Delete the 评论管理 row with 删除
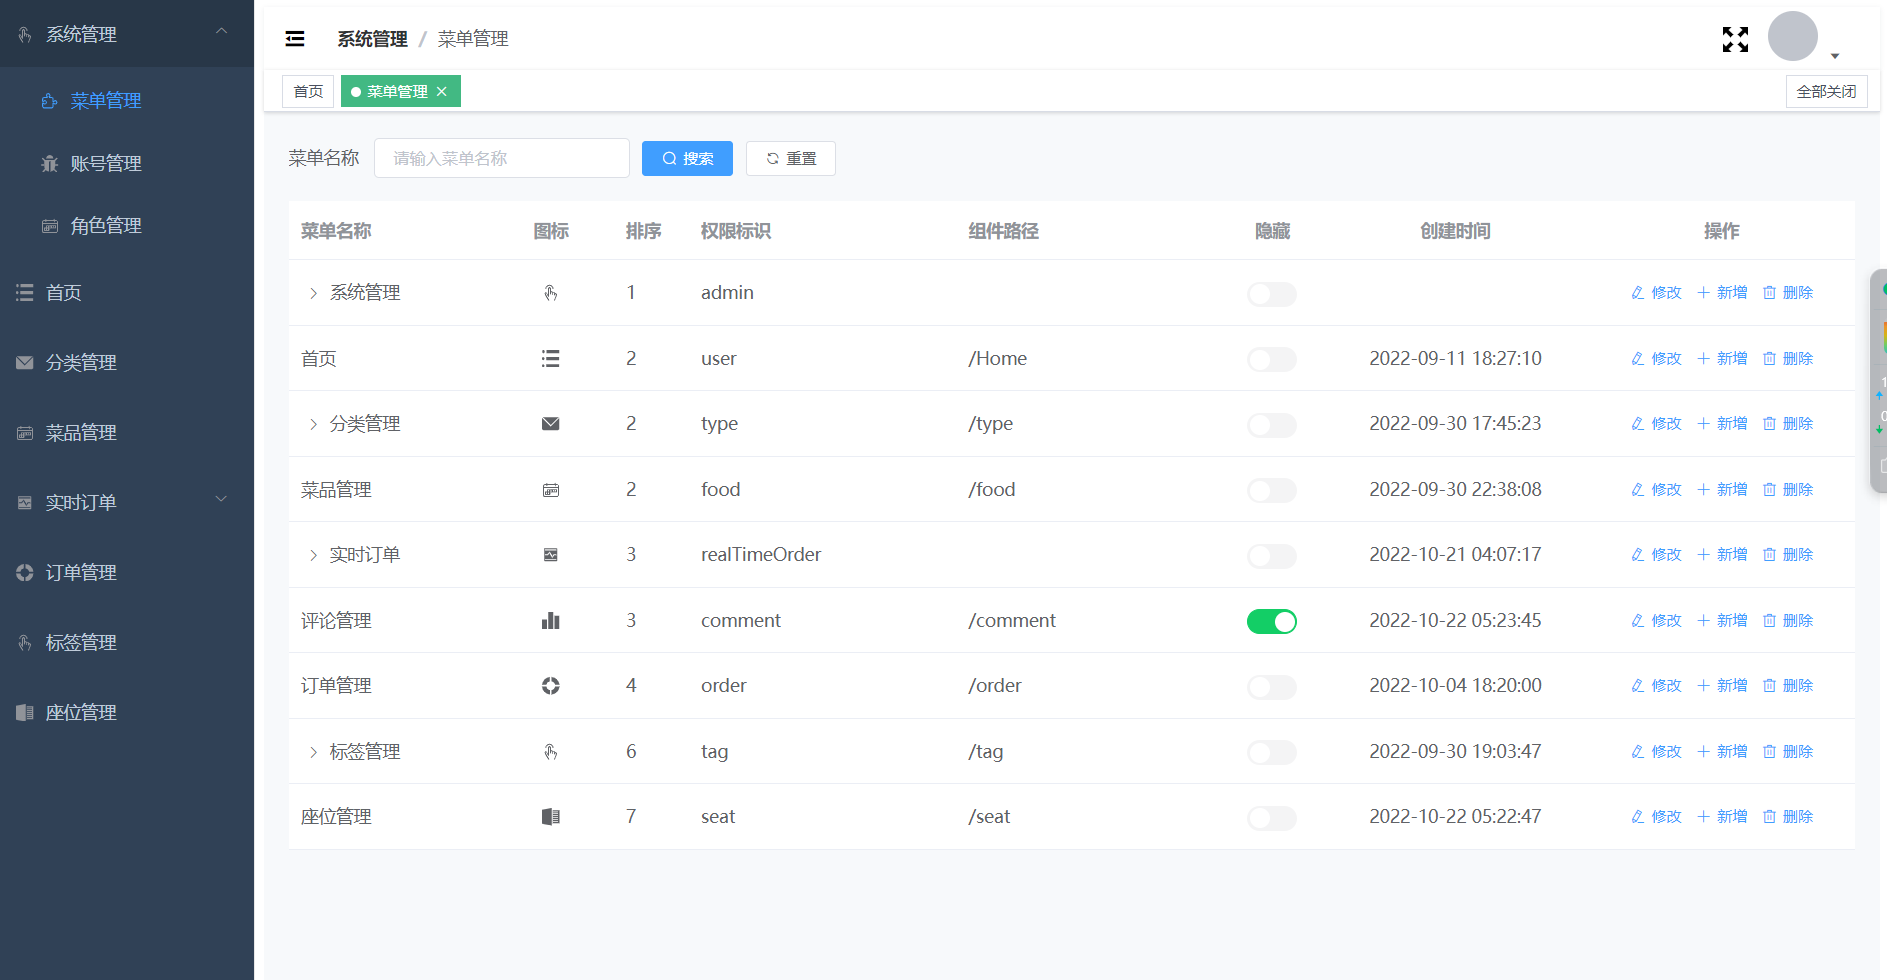 click(1788, 621)
